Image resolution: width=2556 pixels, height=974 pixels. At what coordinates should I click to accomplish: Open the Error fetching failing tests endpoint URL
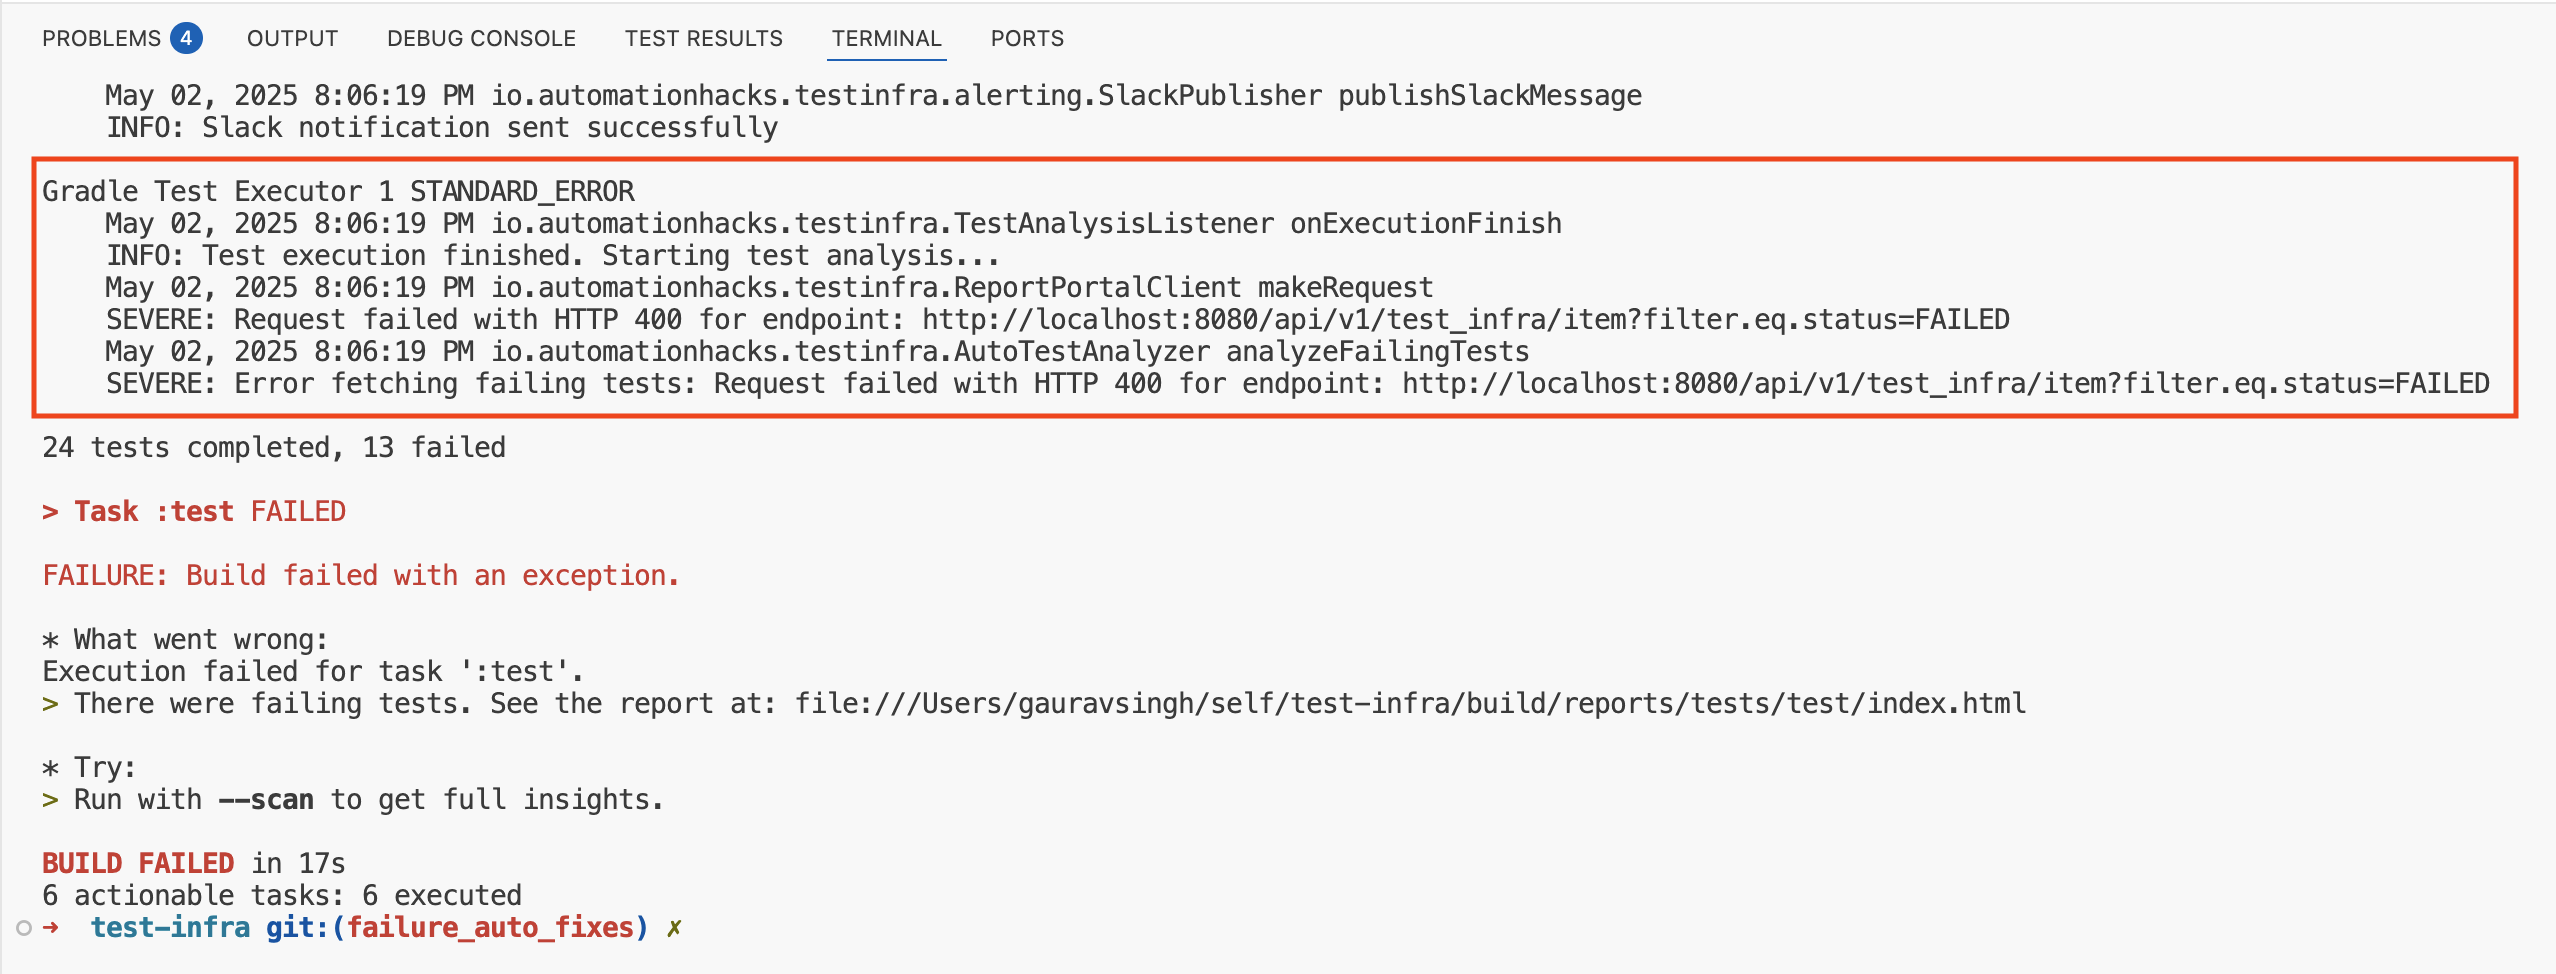coord(1946,384)
